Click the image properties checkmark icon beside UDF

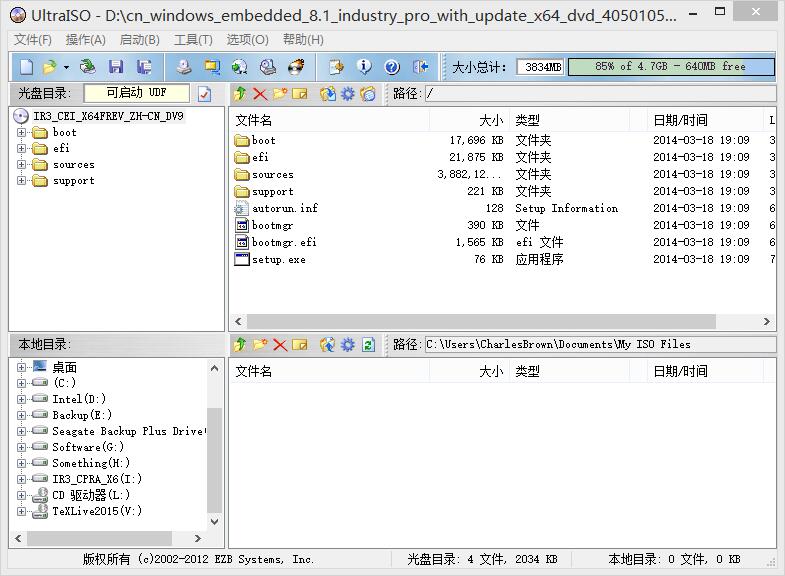coord(204,94)
